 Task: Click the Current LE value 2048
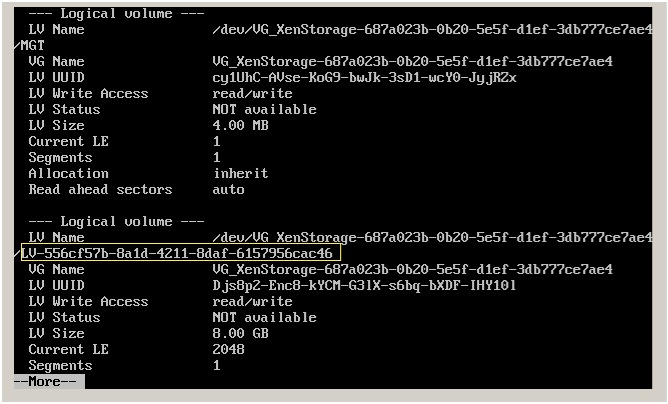point(228,349)
